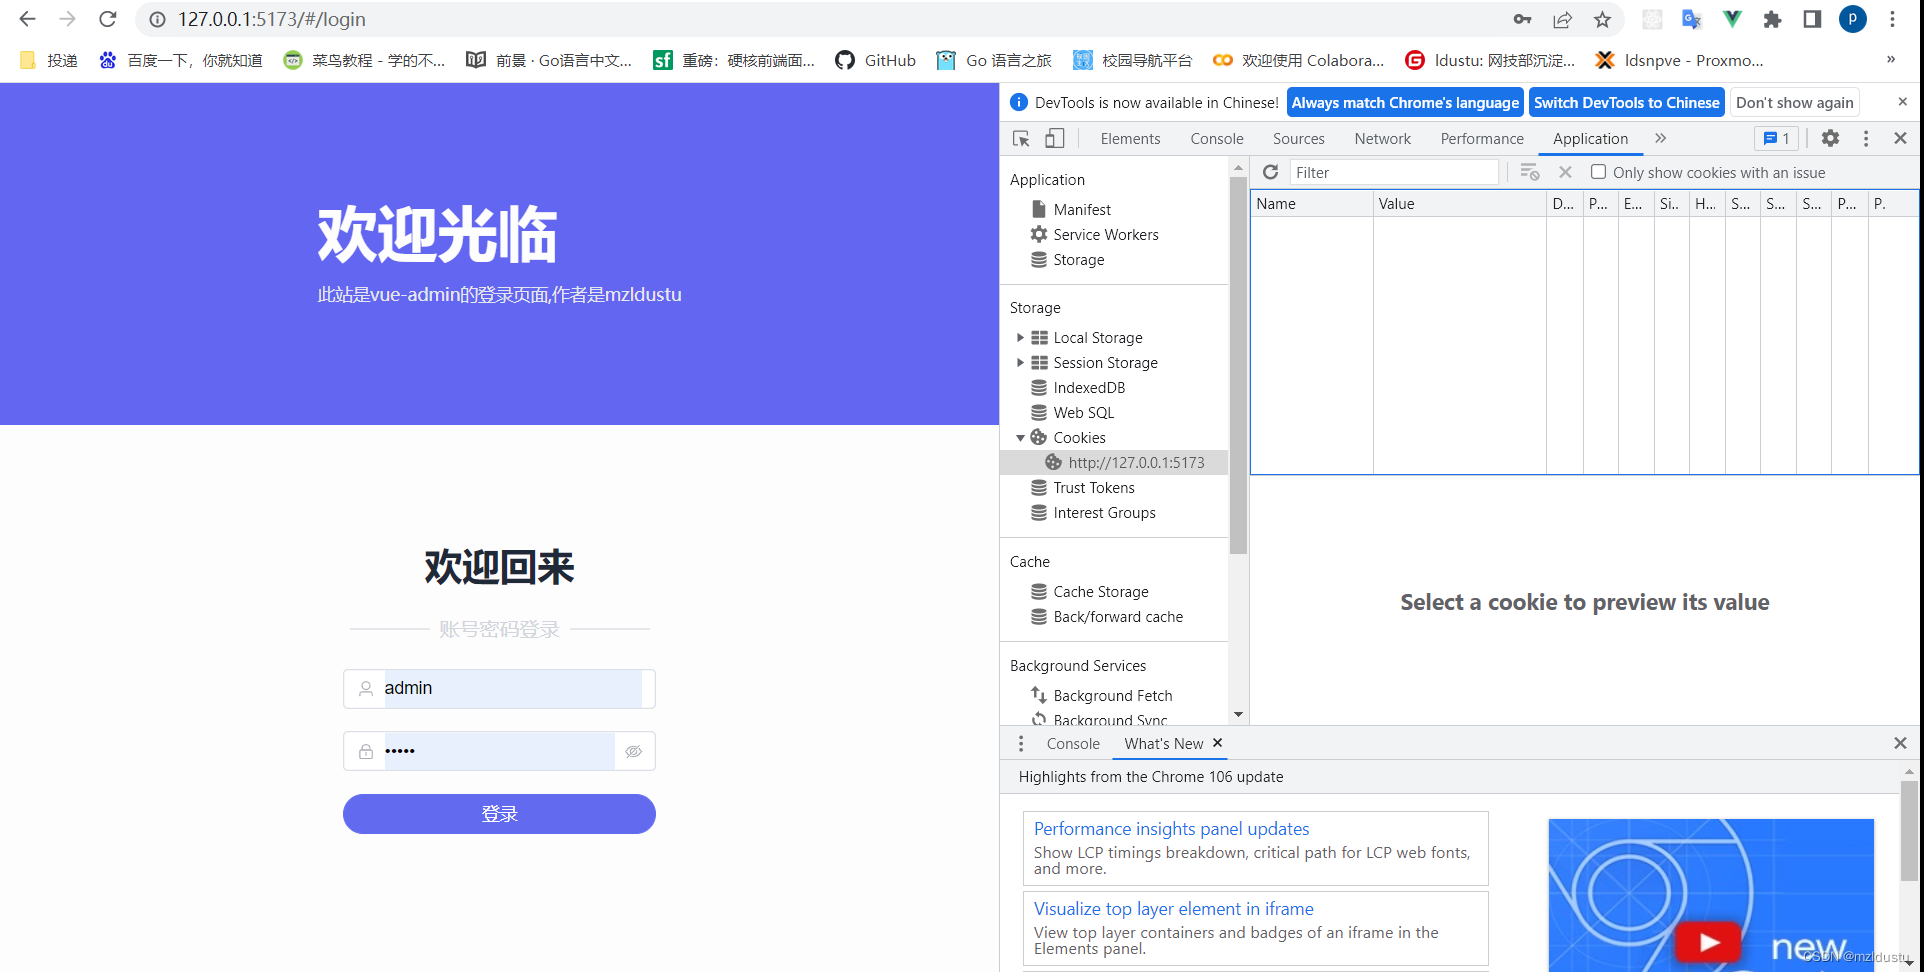Reload the page with the refresh icon

pos(108,19)
